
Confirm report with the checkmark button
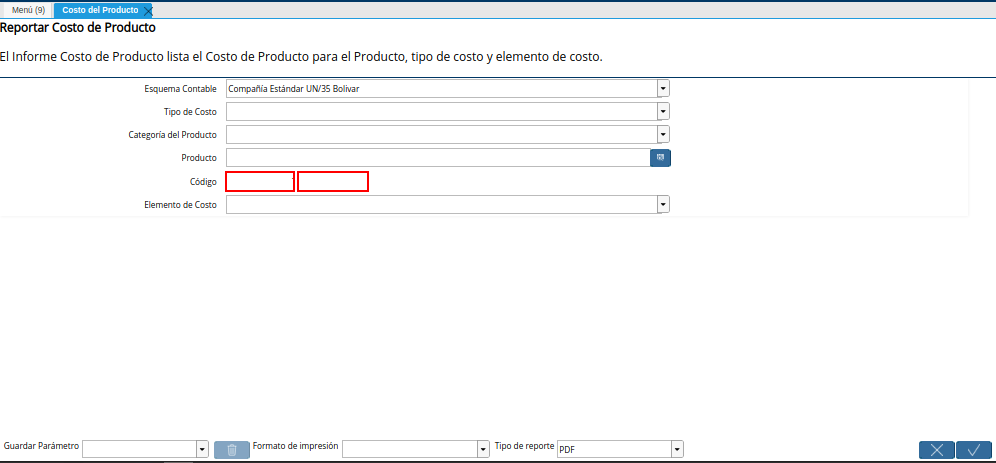point(974,450)
